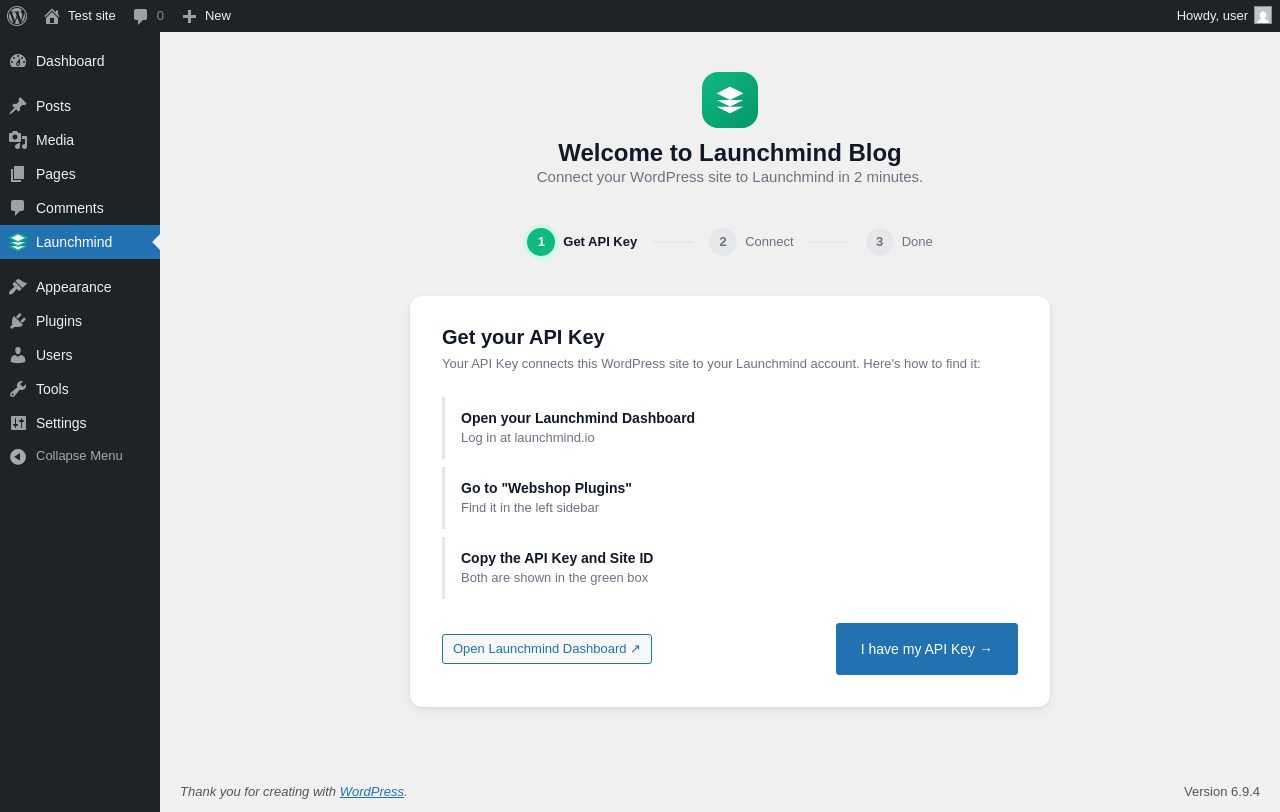Viewport: 1280px width, 812px height.
Task: Open Tools in the sidebar
Action: (80, 389)
